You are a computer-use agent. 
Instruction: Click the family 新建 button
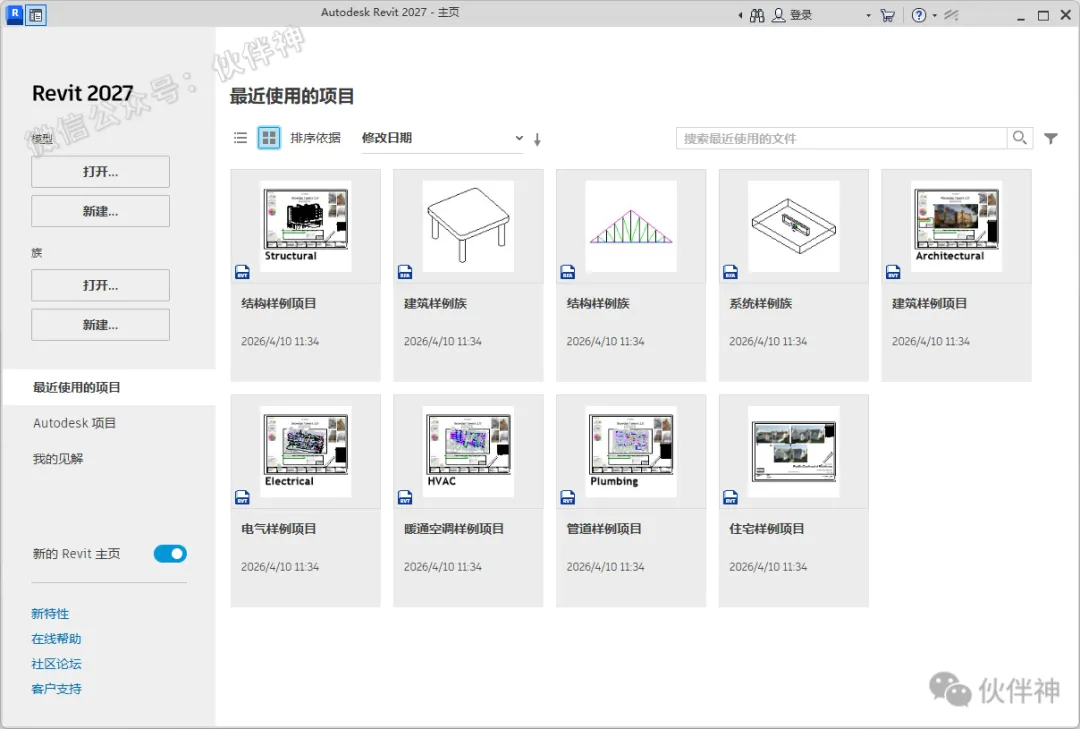click(101, 325)
